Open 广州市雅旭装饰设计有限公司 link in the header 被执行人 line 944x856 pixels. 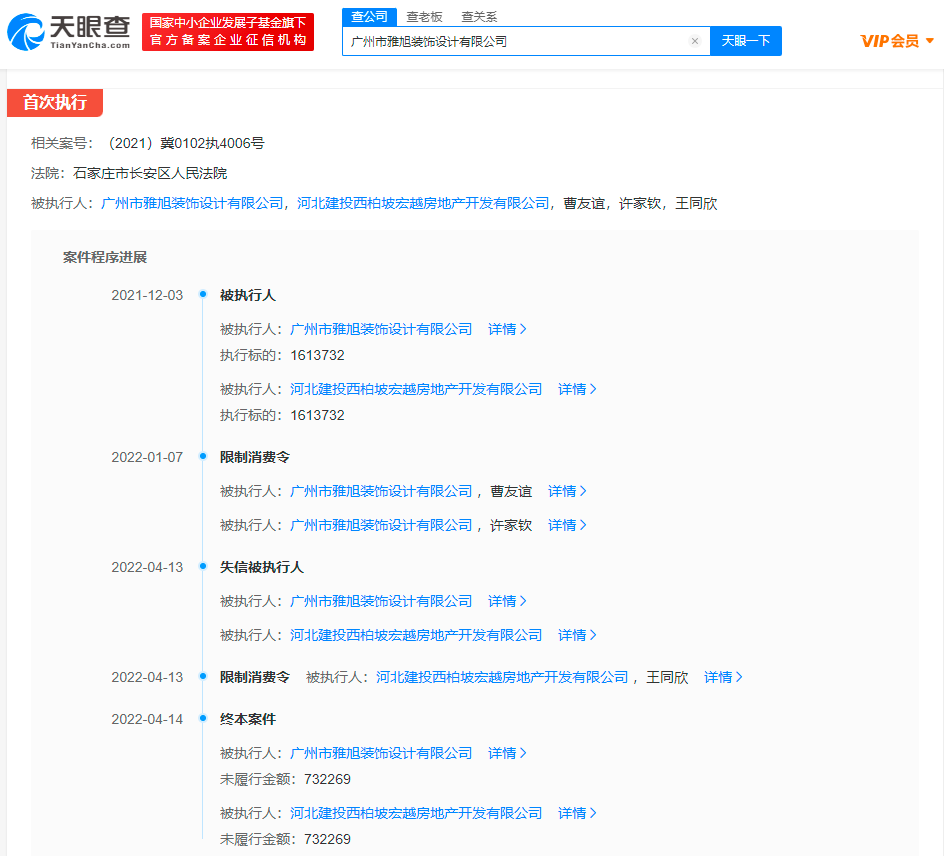coord(192,203)
